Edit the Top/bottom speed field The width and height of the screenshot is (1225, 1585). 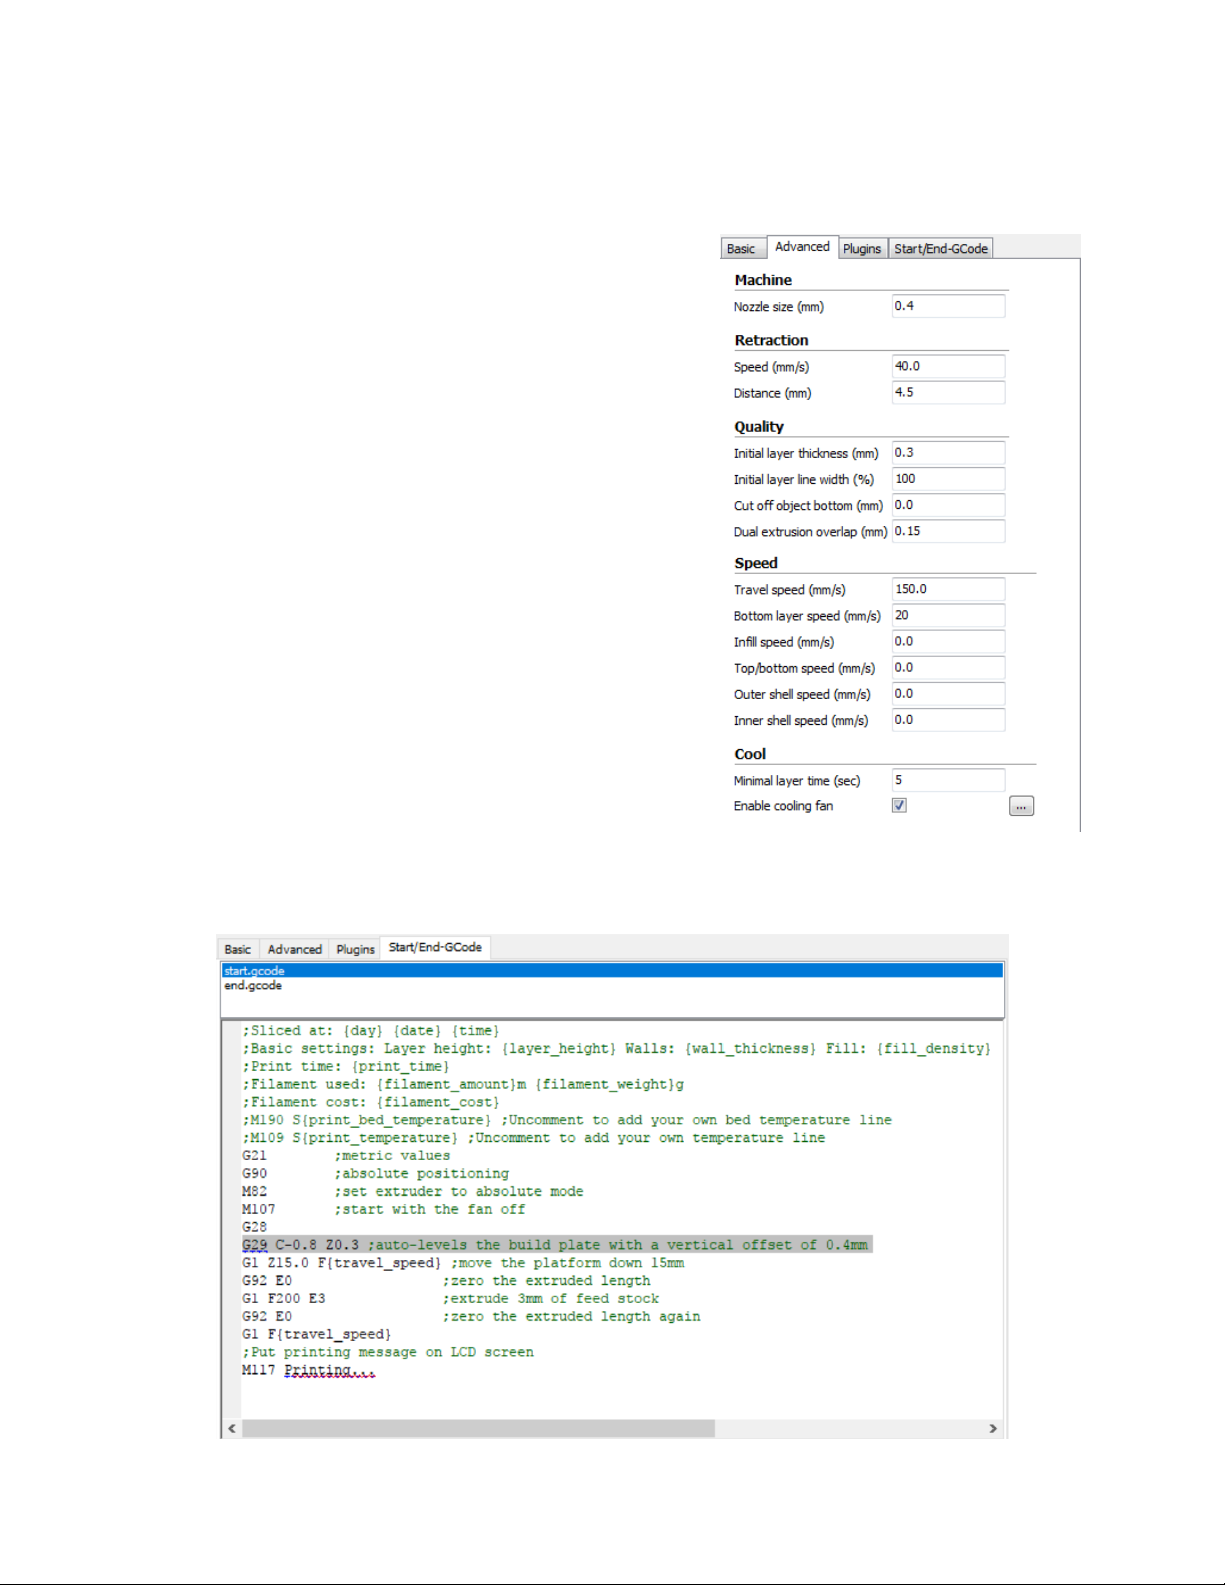point(948,667)
